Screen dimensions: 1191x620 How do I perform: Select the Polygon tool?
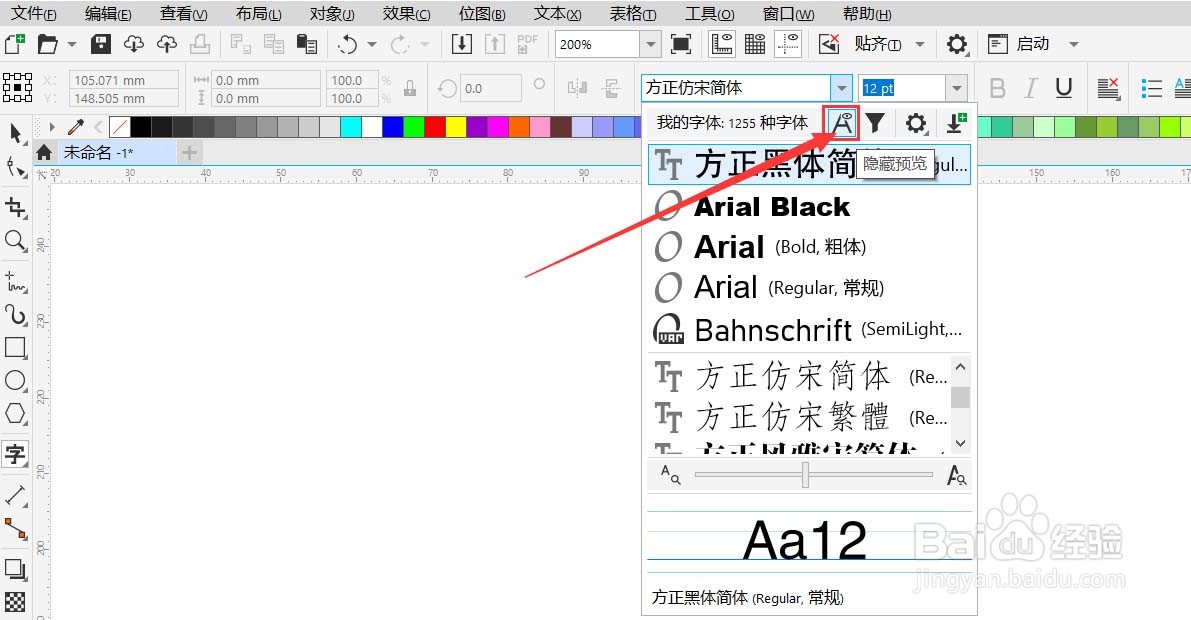(15, 413)
